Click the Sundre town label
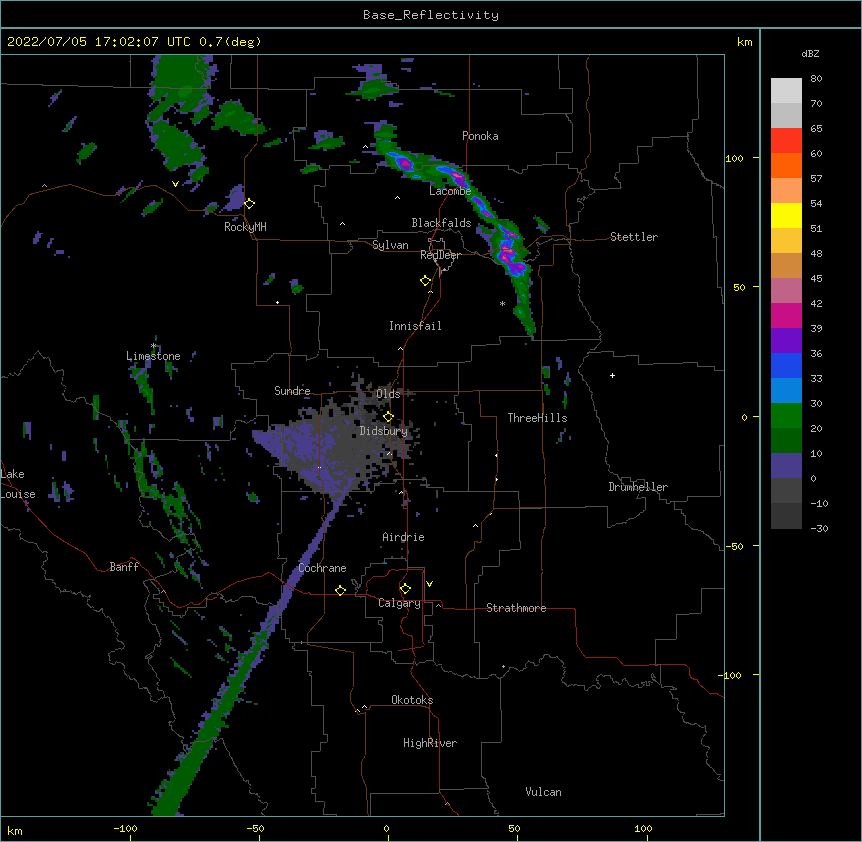Image resolution: width=862 pixels, height=842 pixels. click(292, 391)
